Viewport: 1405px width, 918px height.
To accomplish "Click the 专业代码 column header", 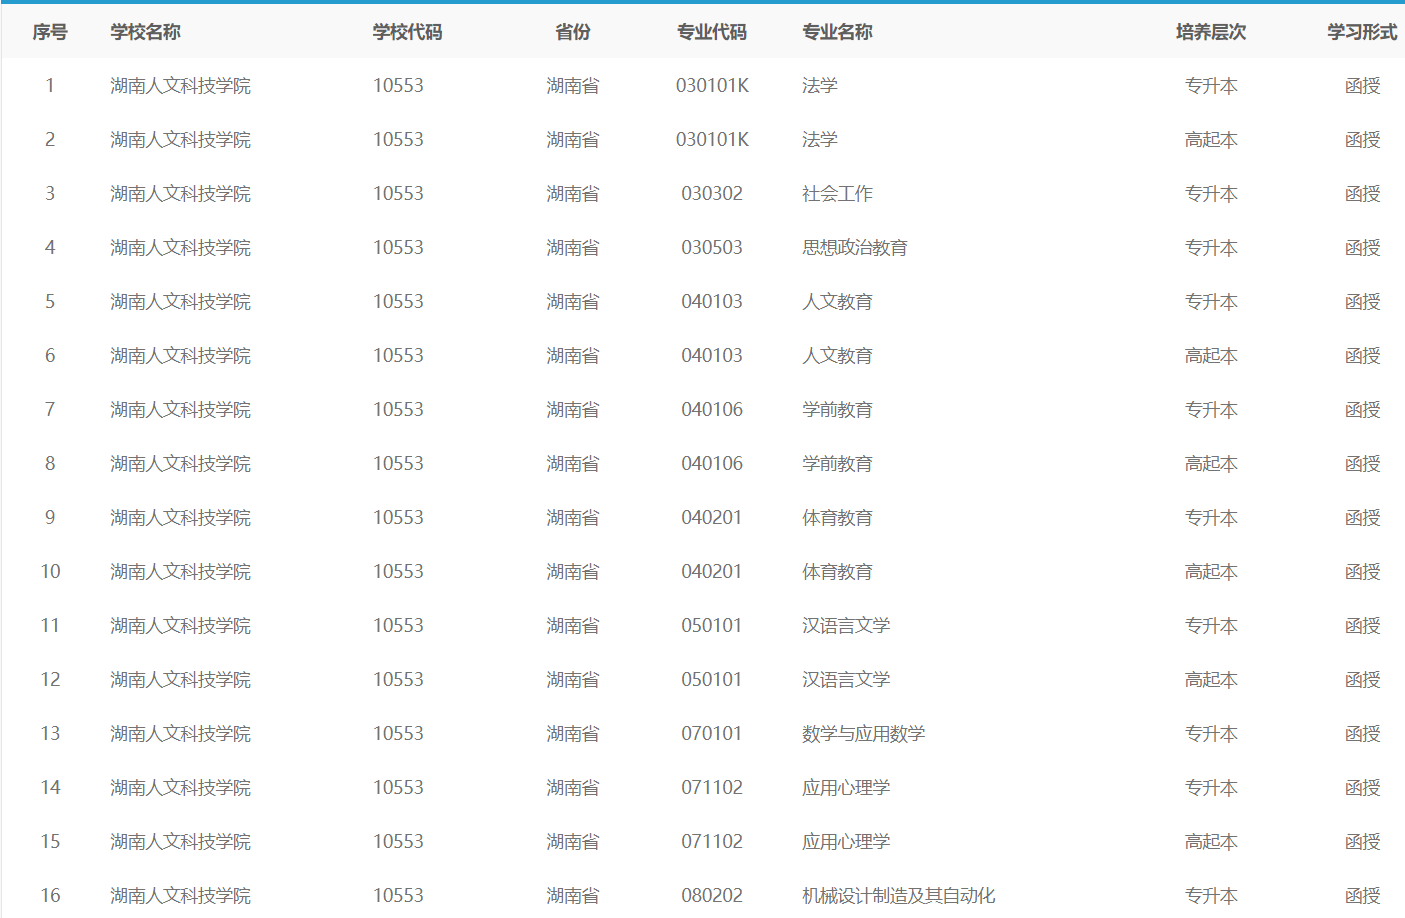I will tap(712, 32).
